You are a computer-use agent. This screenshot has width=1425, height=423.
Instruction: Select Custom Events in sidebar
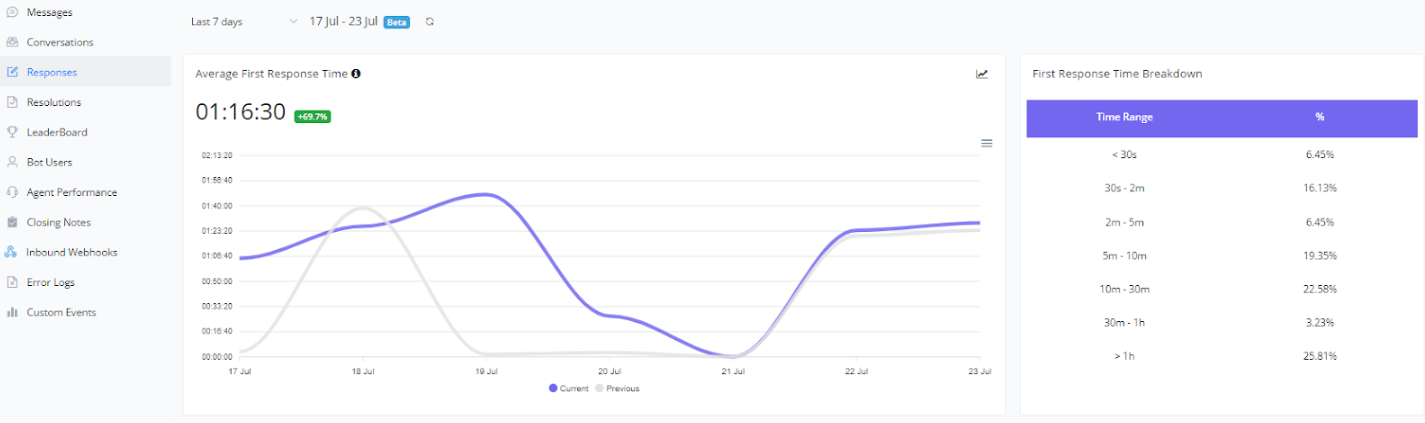[x=61, y=312]
